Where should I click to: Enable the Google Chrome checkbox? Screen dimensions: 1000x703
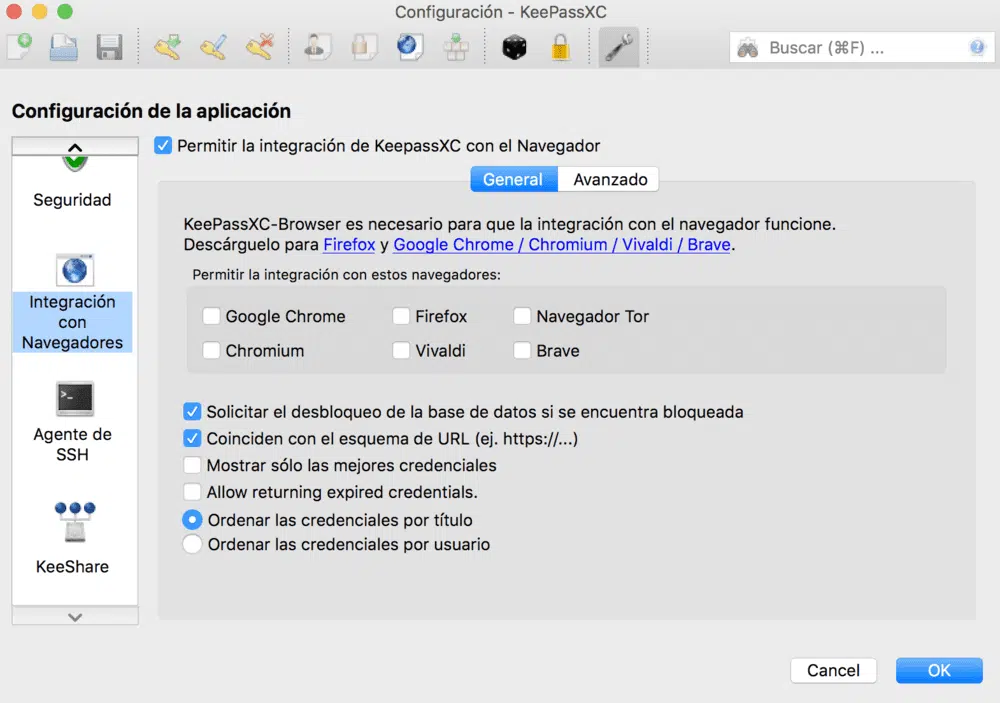pos(211,316)
